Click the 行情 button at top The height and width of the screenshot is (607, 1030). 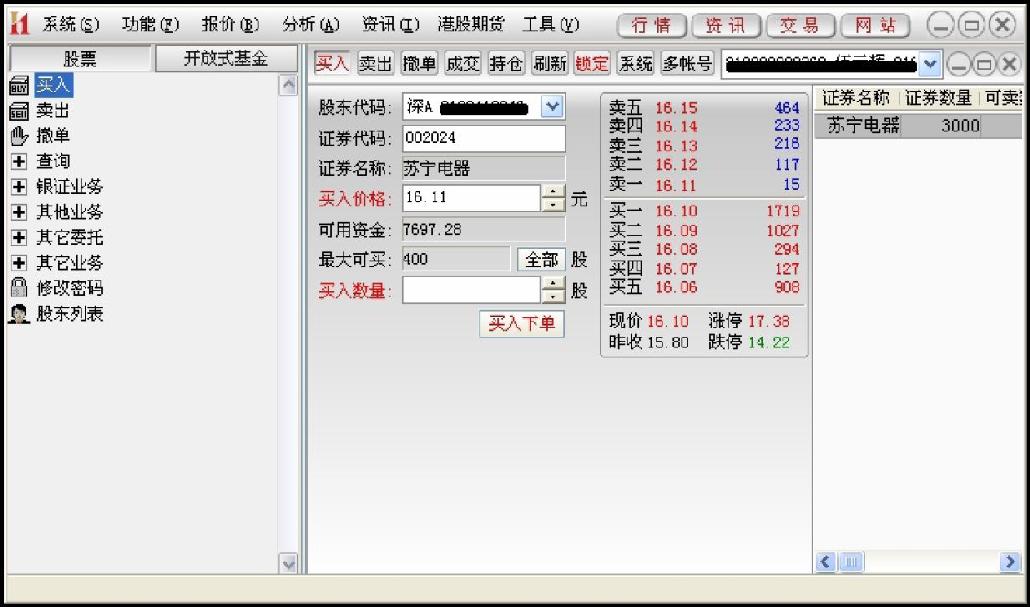653,26
